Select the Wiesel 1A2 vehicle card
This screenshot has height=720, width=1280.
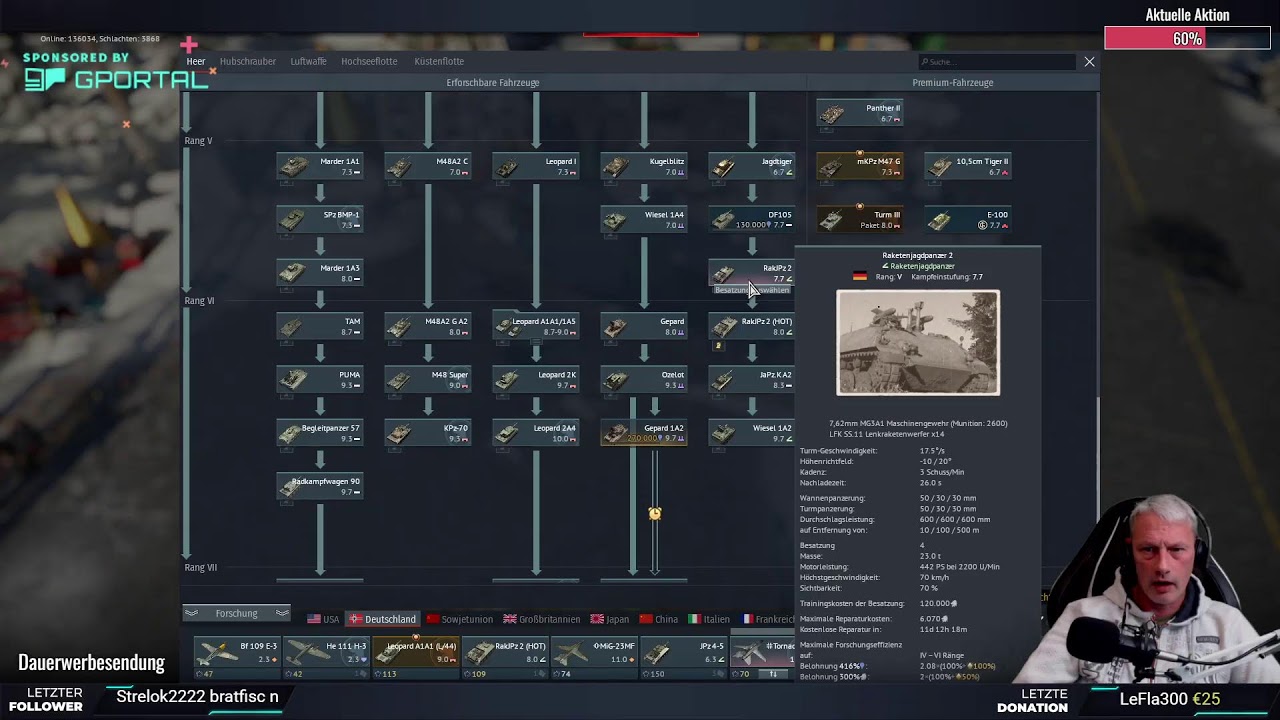(752, 433)
